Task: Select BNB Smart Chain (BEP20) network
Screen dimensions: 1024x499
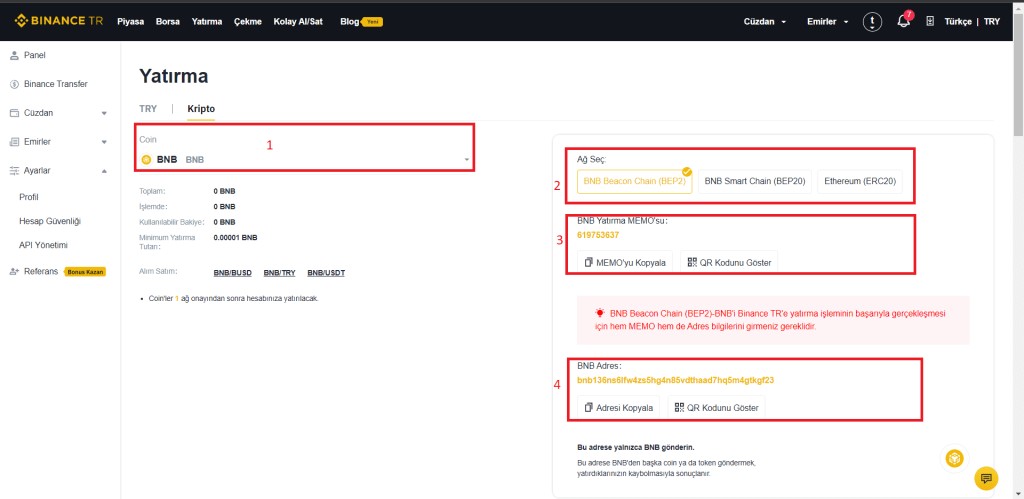Action: tap(754, 181)
